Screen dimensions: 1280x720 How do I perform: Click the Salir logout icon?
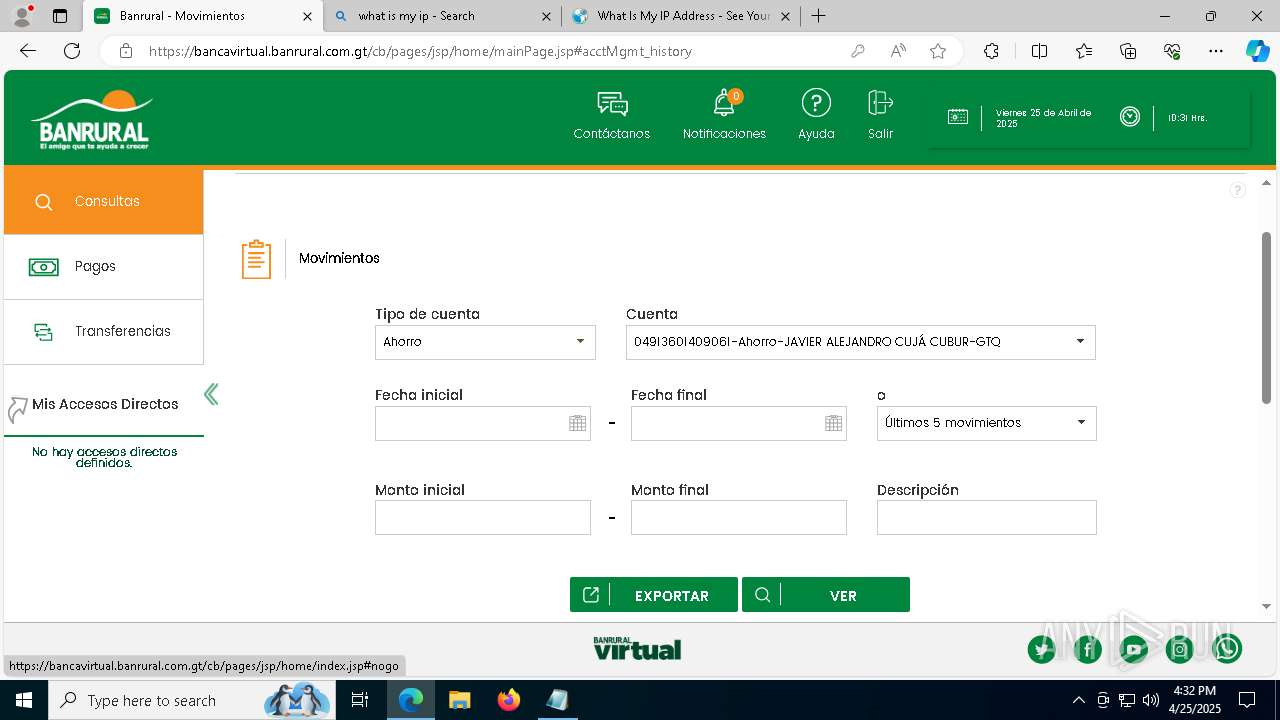click(880, 103)
